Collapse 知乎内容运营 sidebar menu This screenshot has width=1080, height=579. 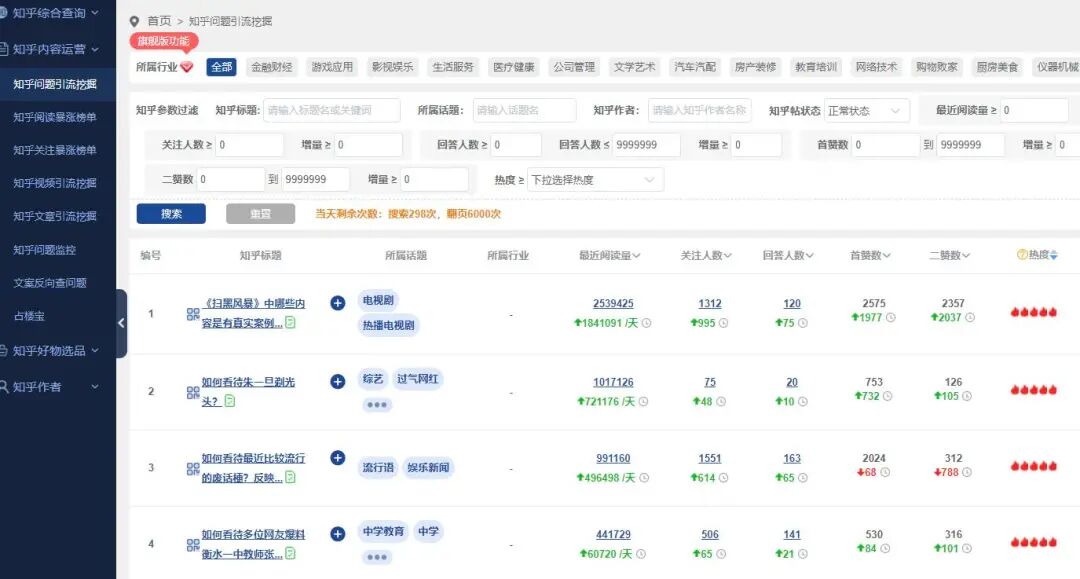(x=54, y=49)
